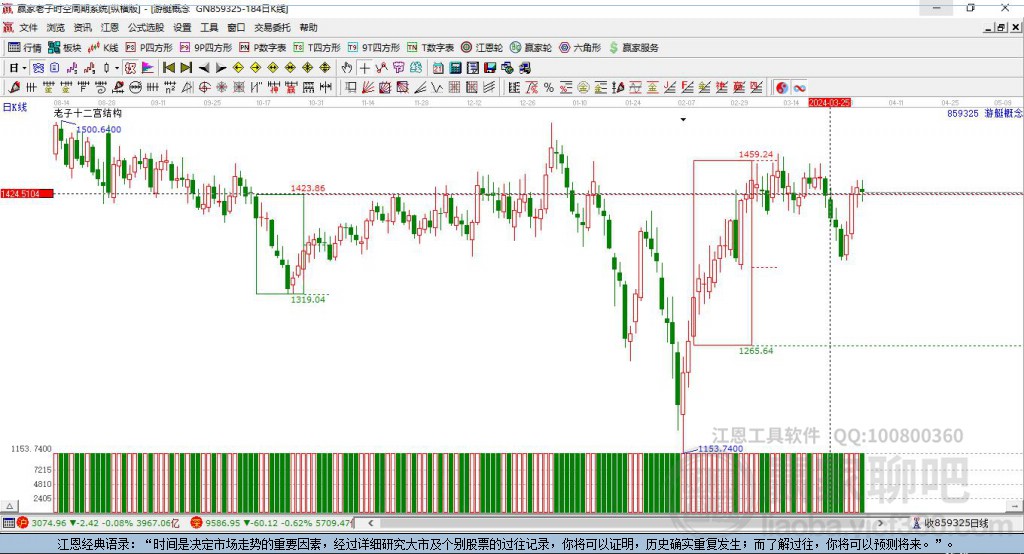Open the P四方形 tool

(x=148, y=48)
